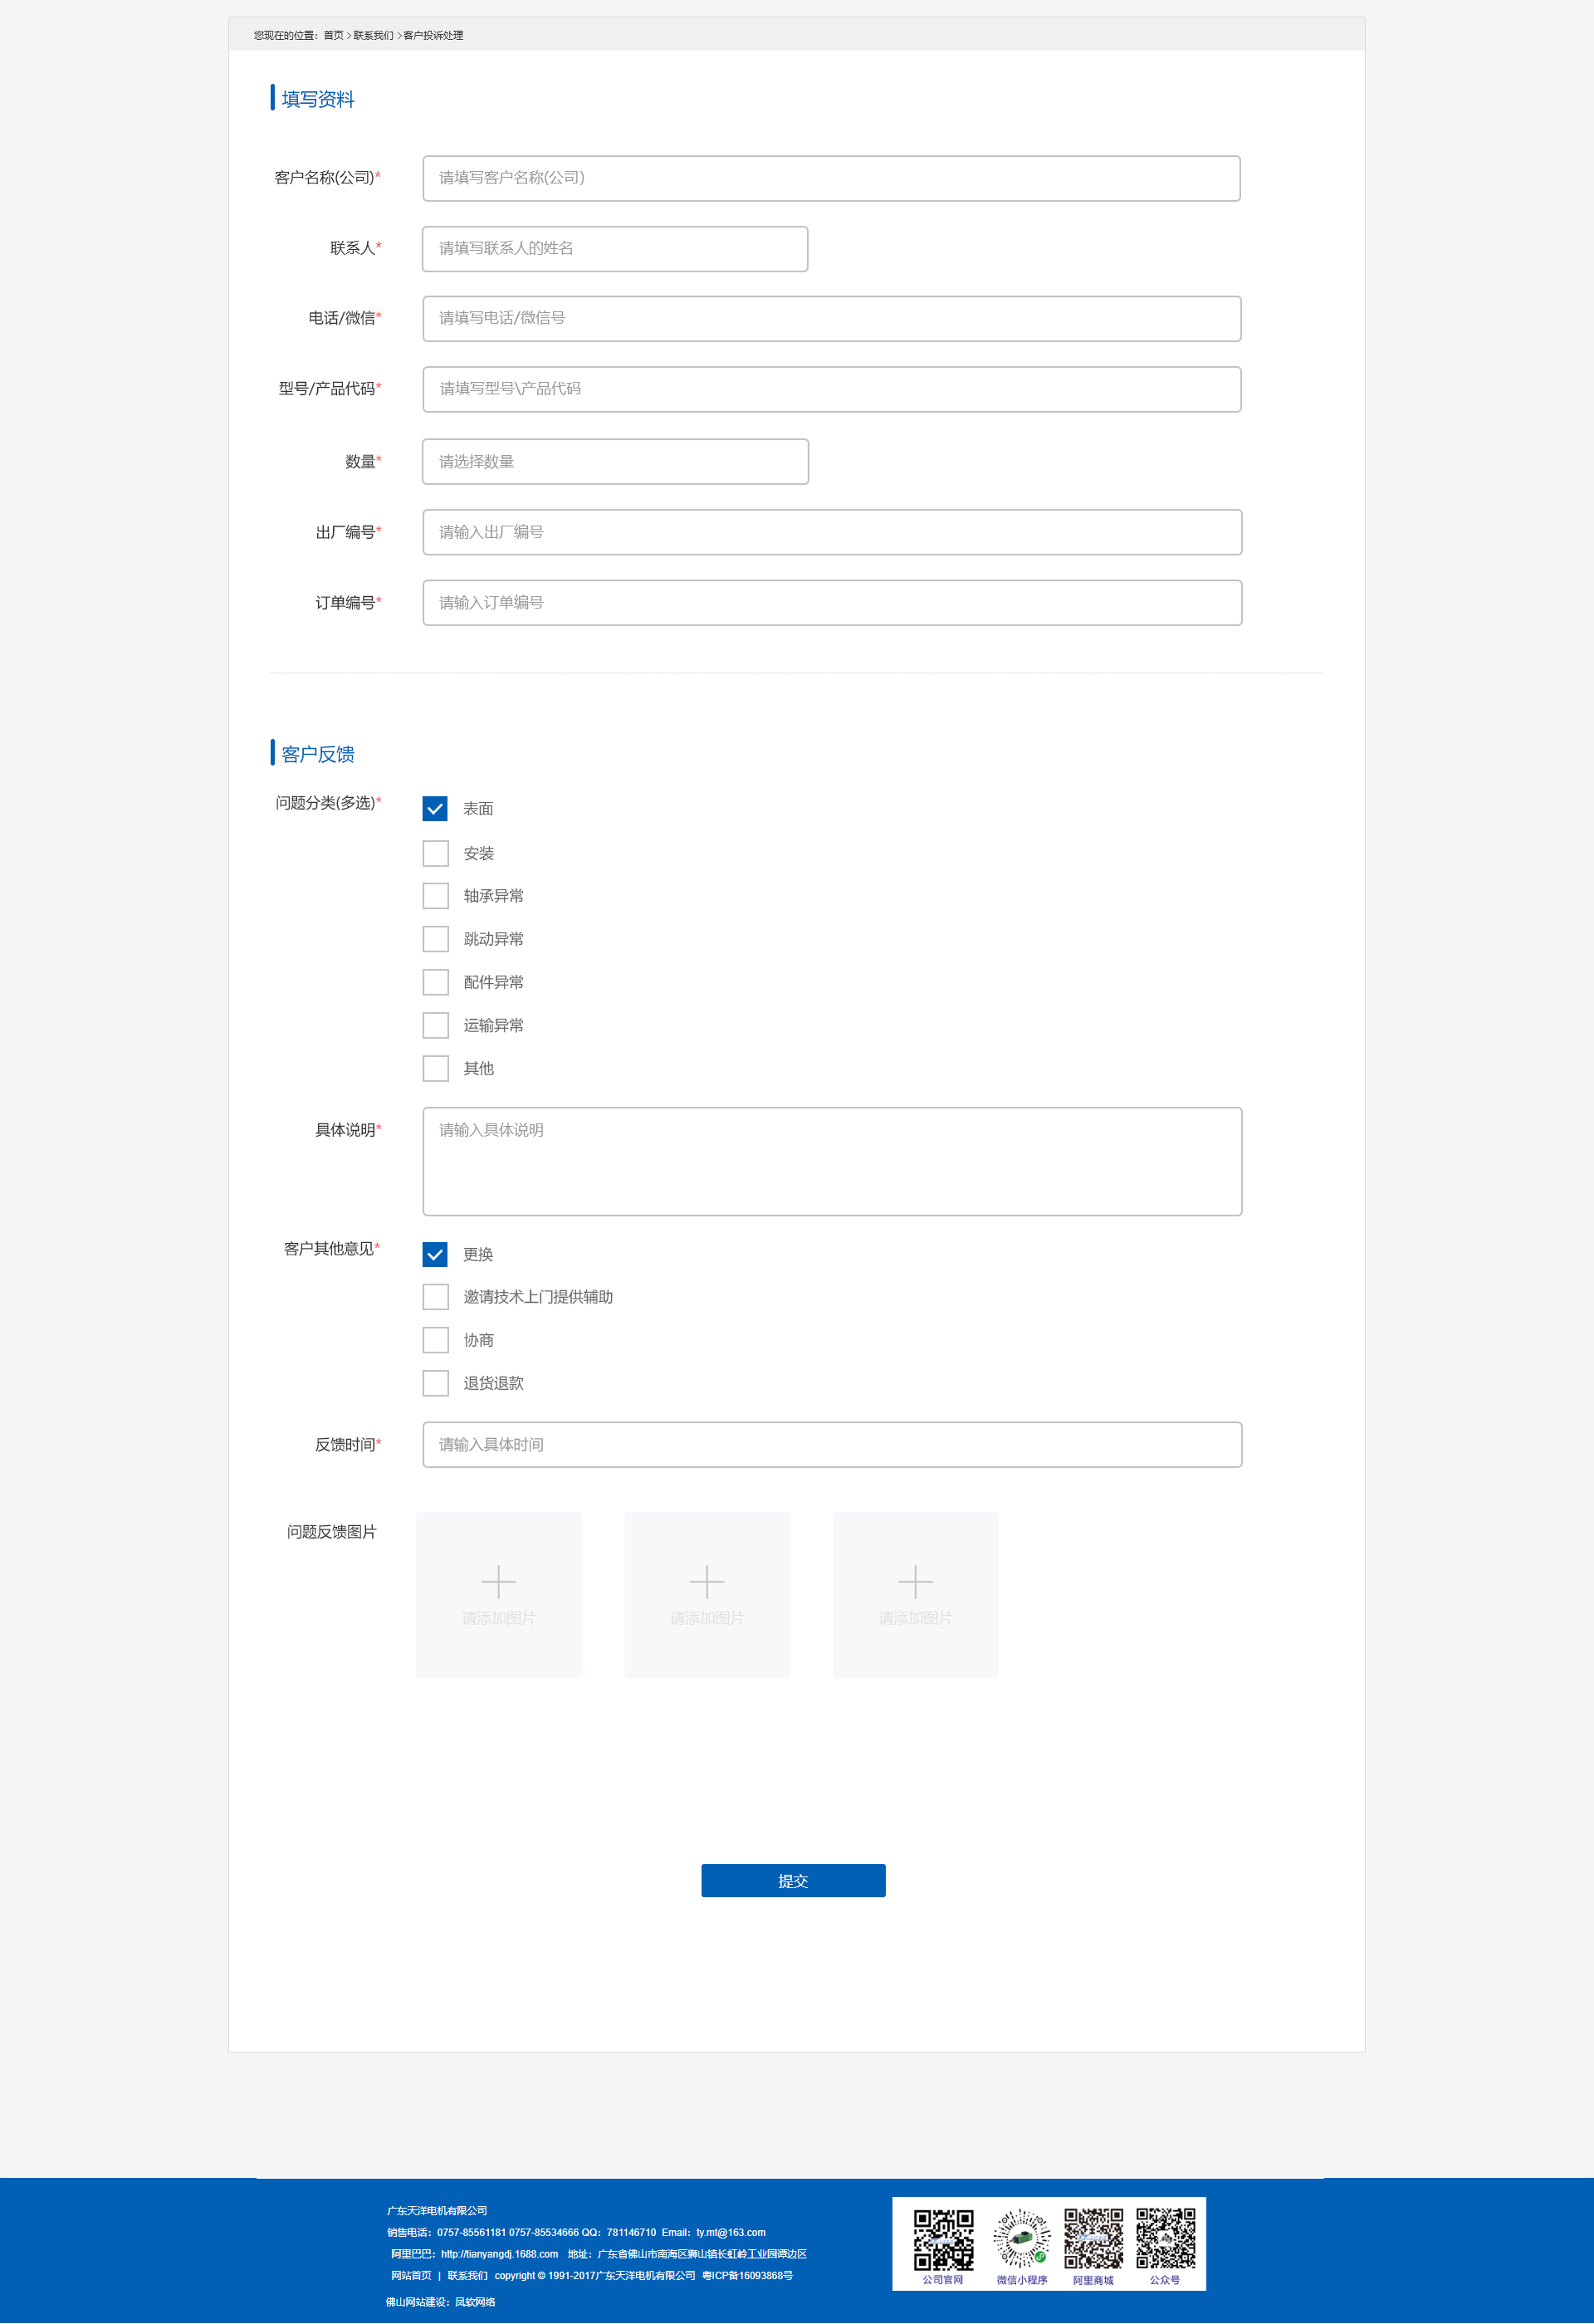
Task: Click the 公司官网 QR code
Action: point(943,2240)
